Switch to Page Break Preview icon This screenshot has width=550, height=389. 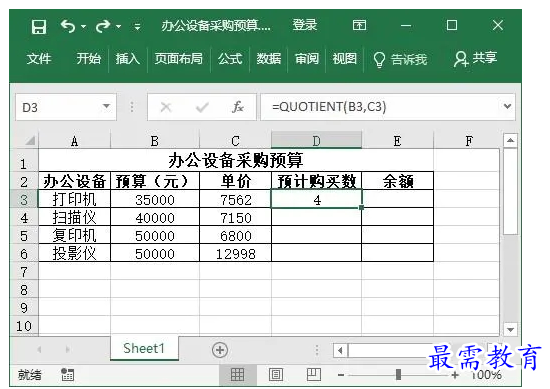pyautogui.click(x=314, y=374)
